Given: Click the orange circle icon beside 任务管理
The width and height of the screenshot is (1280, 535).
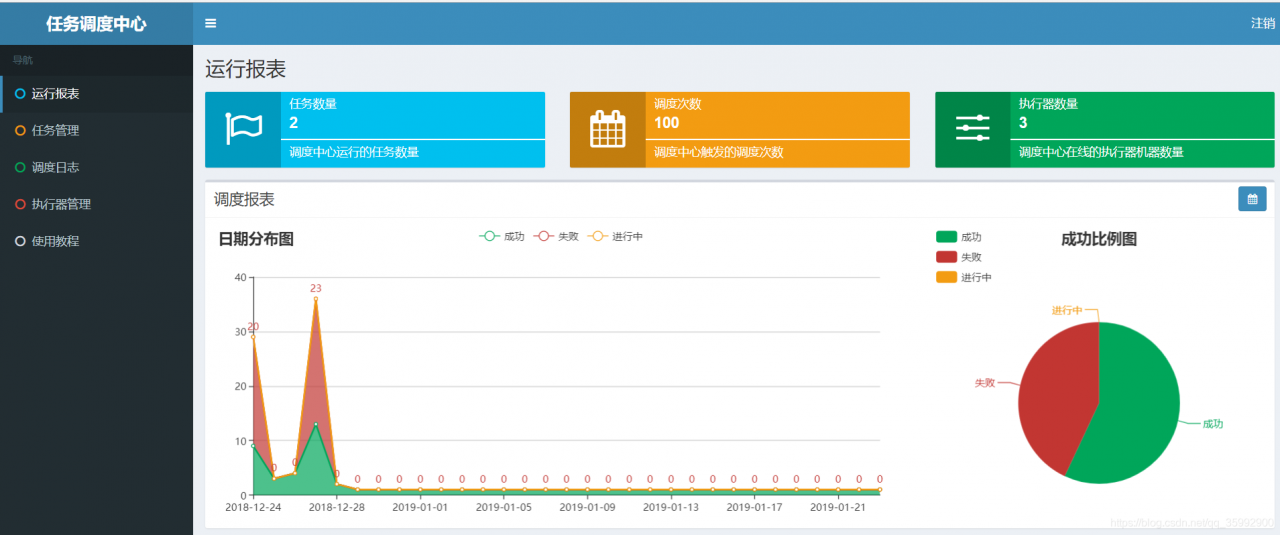Looking at the screenshot, I should (20, 130).
